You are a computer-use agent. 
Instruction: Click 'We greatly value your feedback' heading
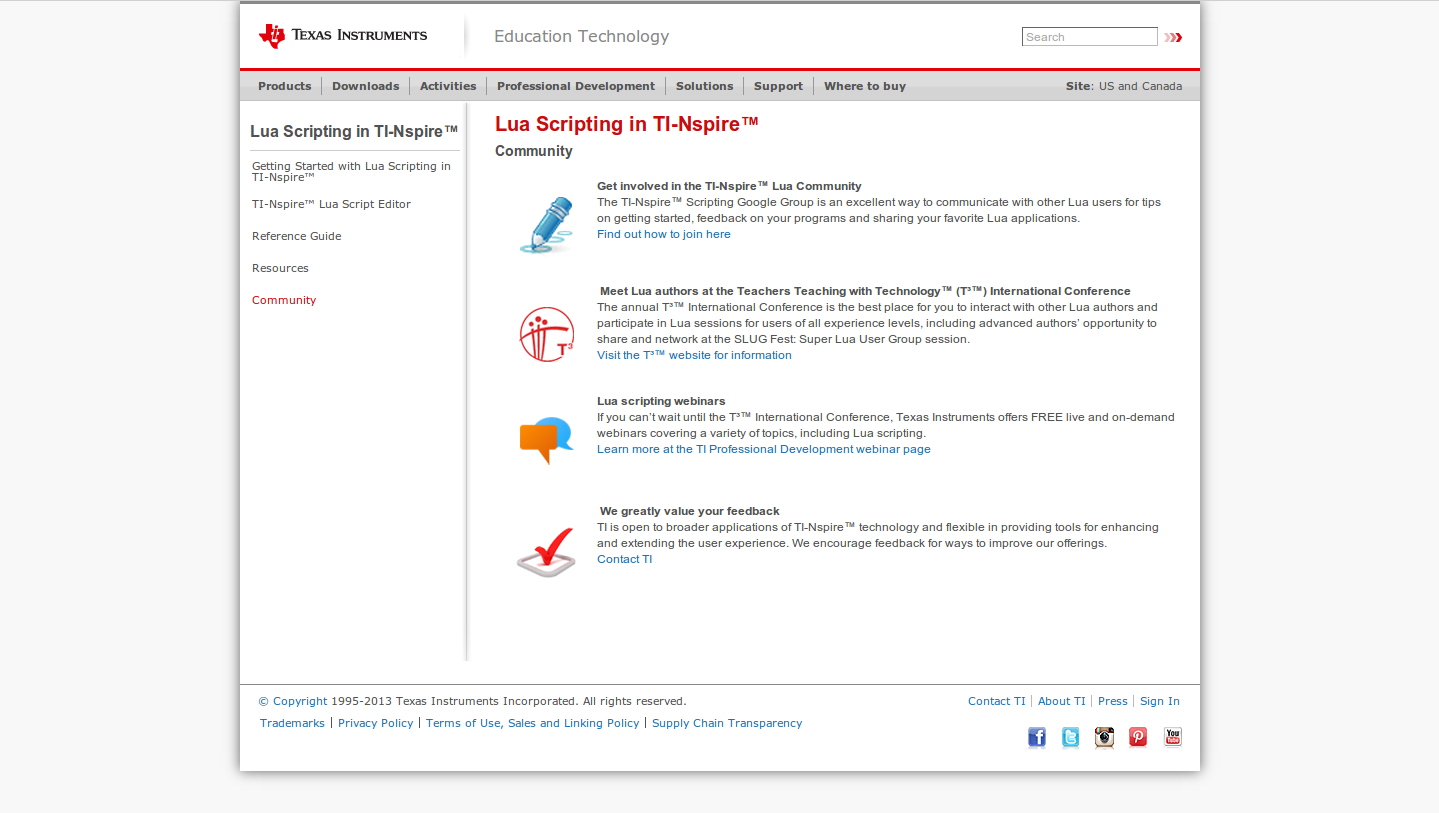coord(690,511)
